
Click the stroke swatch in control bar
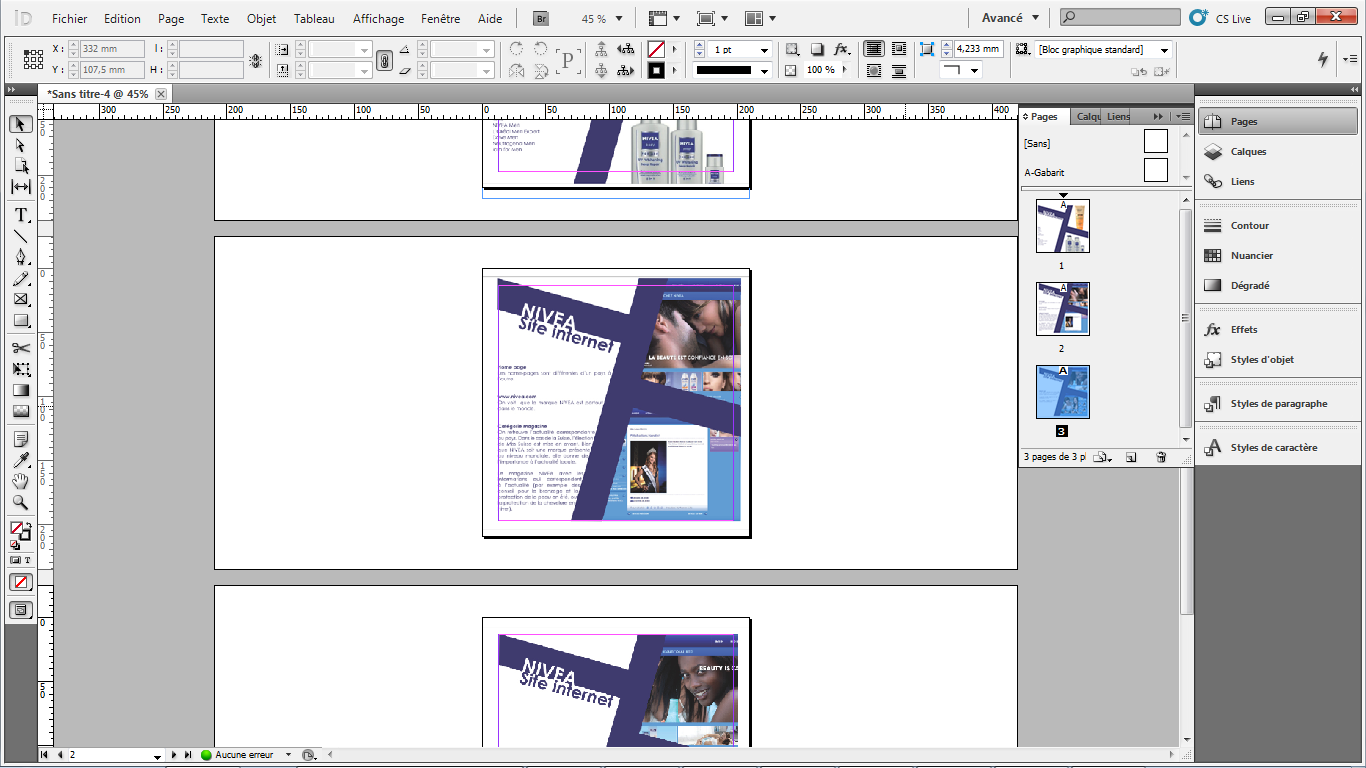point(656,70)
